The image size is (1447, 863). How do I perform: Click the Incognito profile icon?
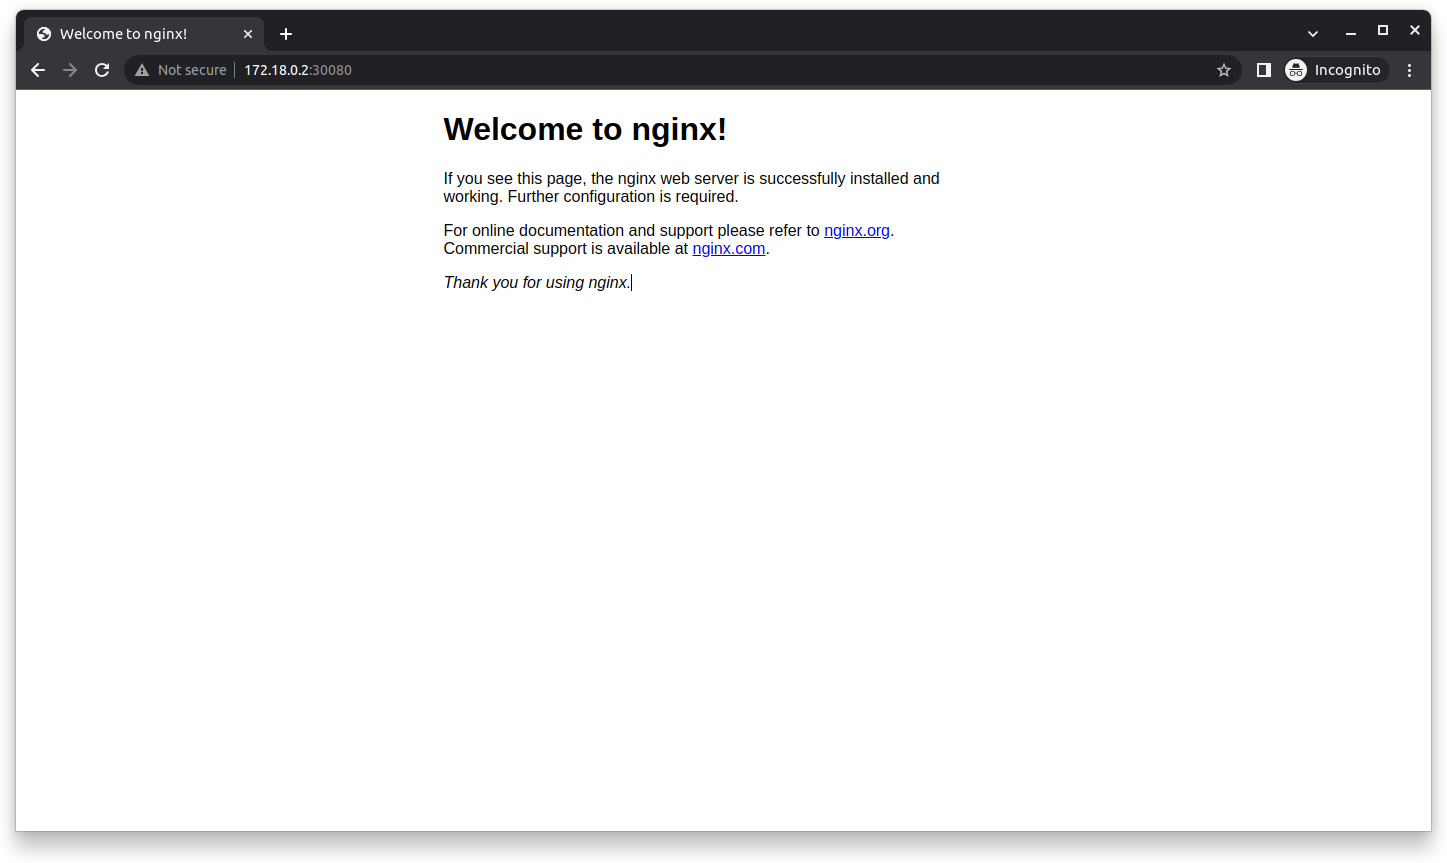point(1296,70)
